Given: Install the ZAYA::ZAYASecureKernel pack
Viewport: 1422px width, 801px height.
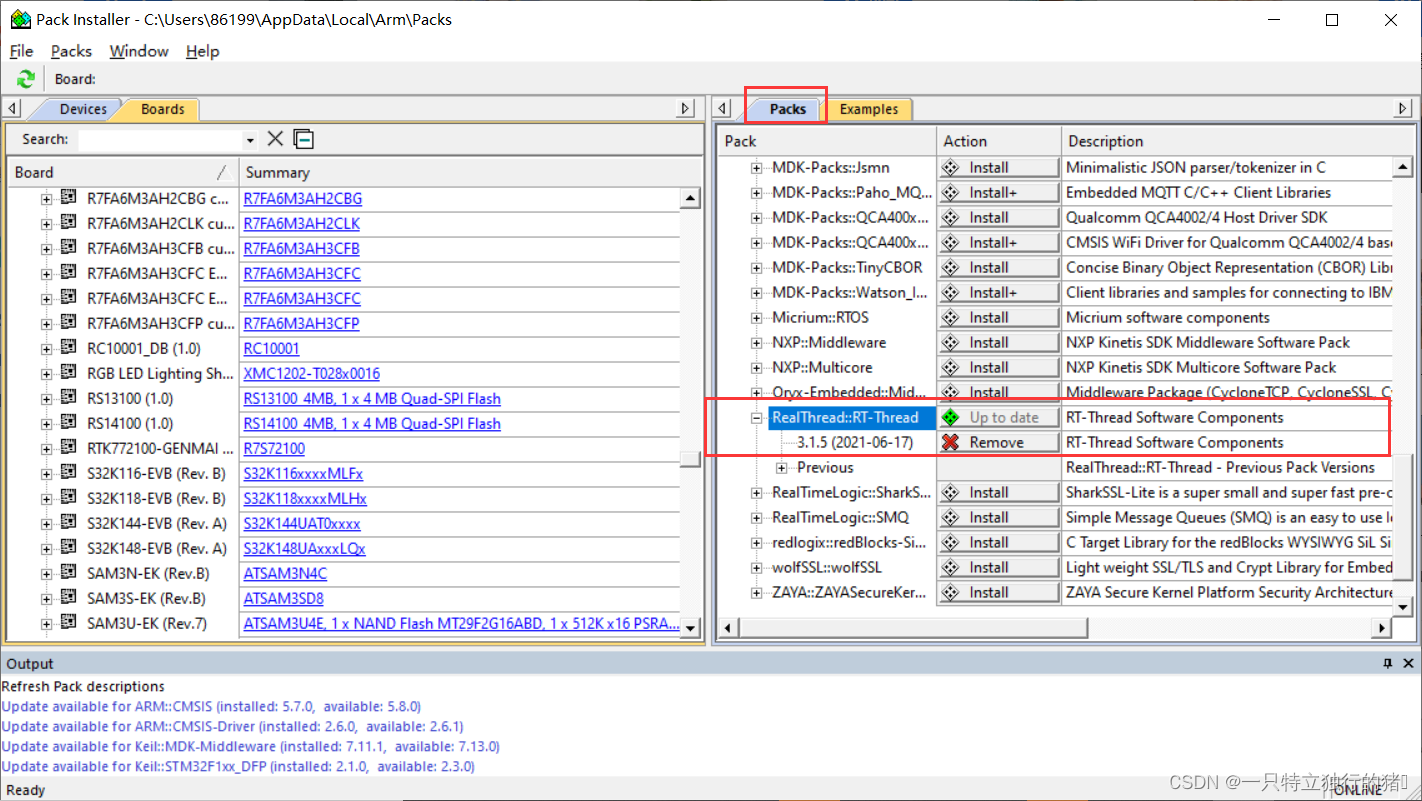Looking at the screenshot, I should (x=998, y=592).
